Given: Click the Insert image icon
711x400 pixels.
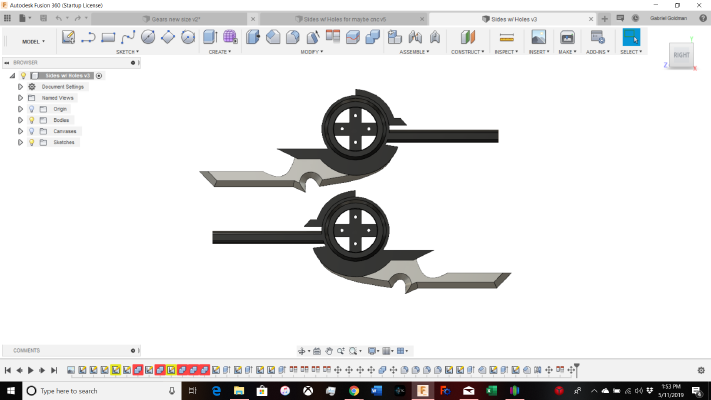Looking at the screenshot, I should coord(539,37).
